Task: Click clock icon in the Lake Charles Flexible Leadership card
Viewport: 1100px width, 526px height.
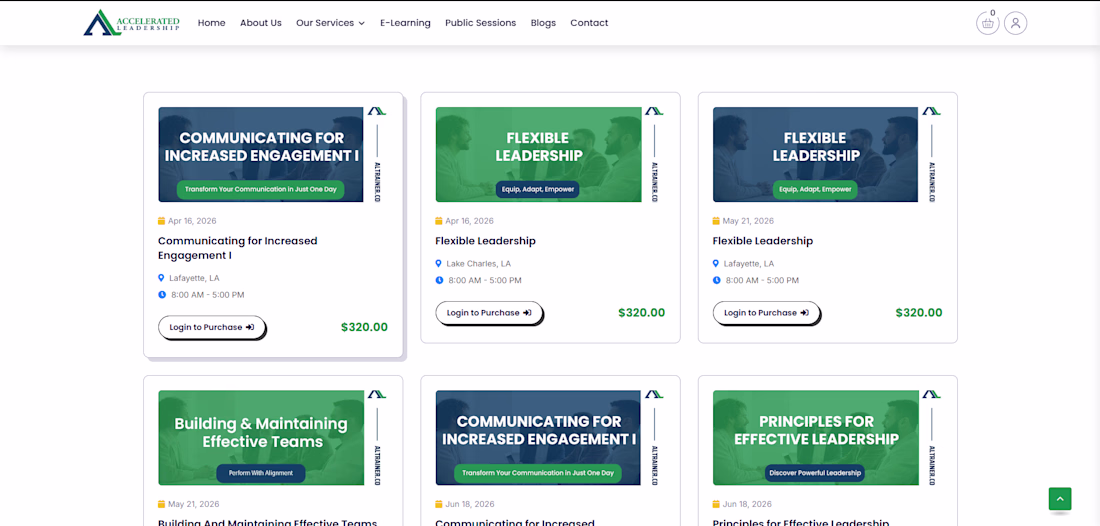Action: [439, 280]
